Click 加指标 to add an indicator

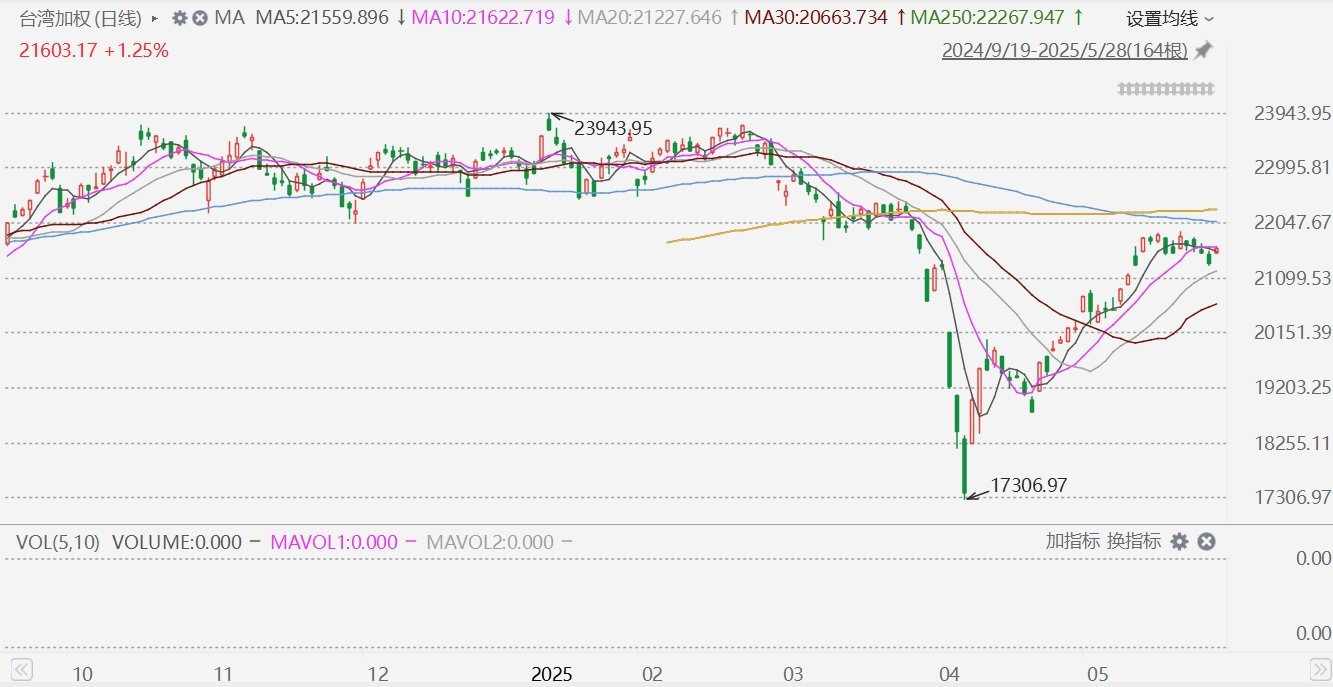pos(1072,541)
